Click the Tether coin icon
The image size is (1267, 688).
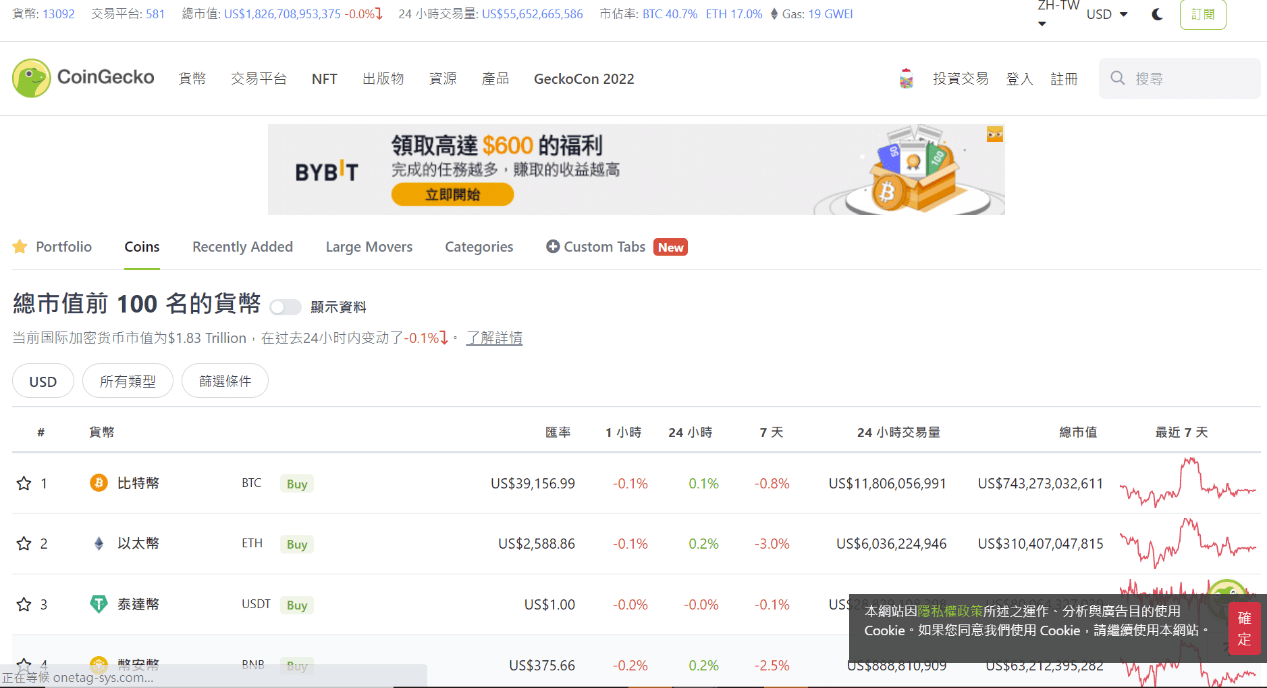click(x=97, y=604)
